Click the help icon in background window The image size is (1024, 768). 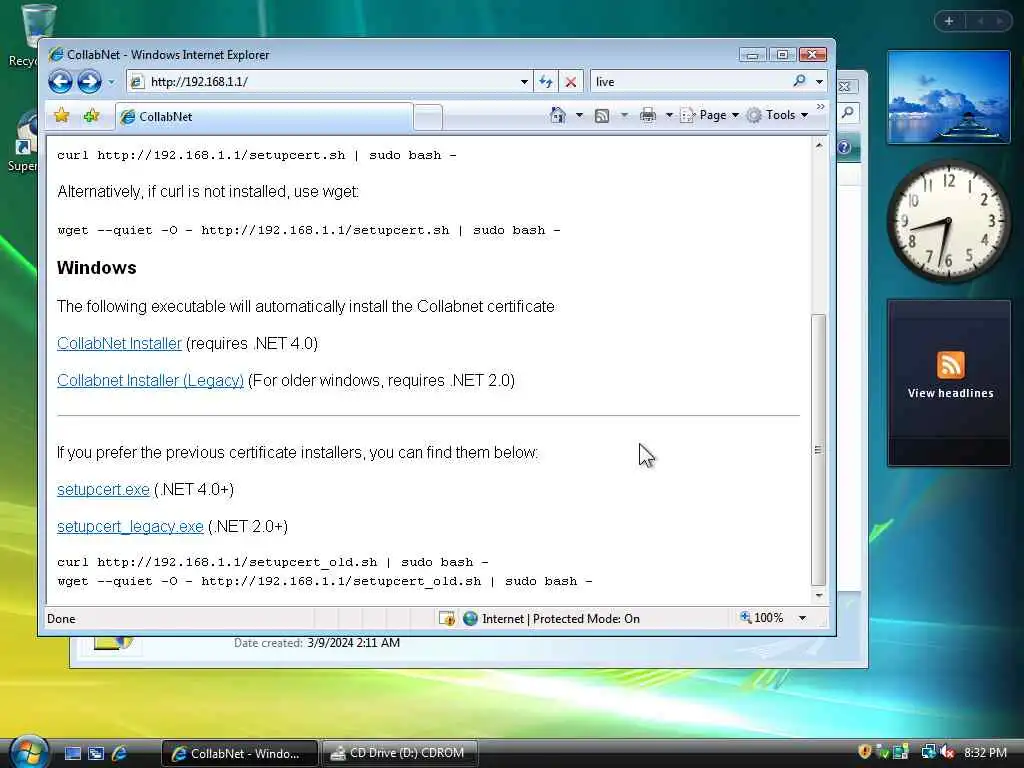[x=844, y=147]
